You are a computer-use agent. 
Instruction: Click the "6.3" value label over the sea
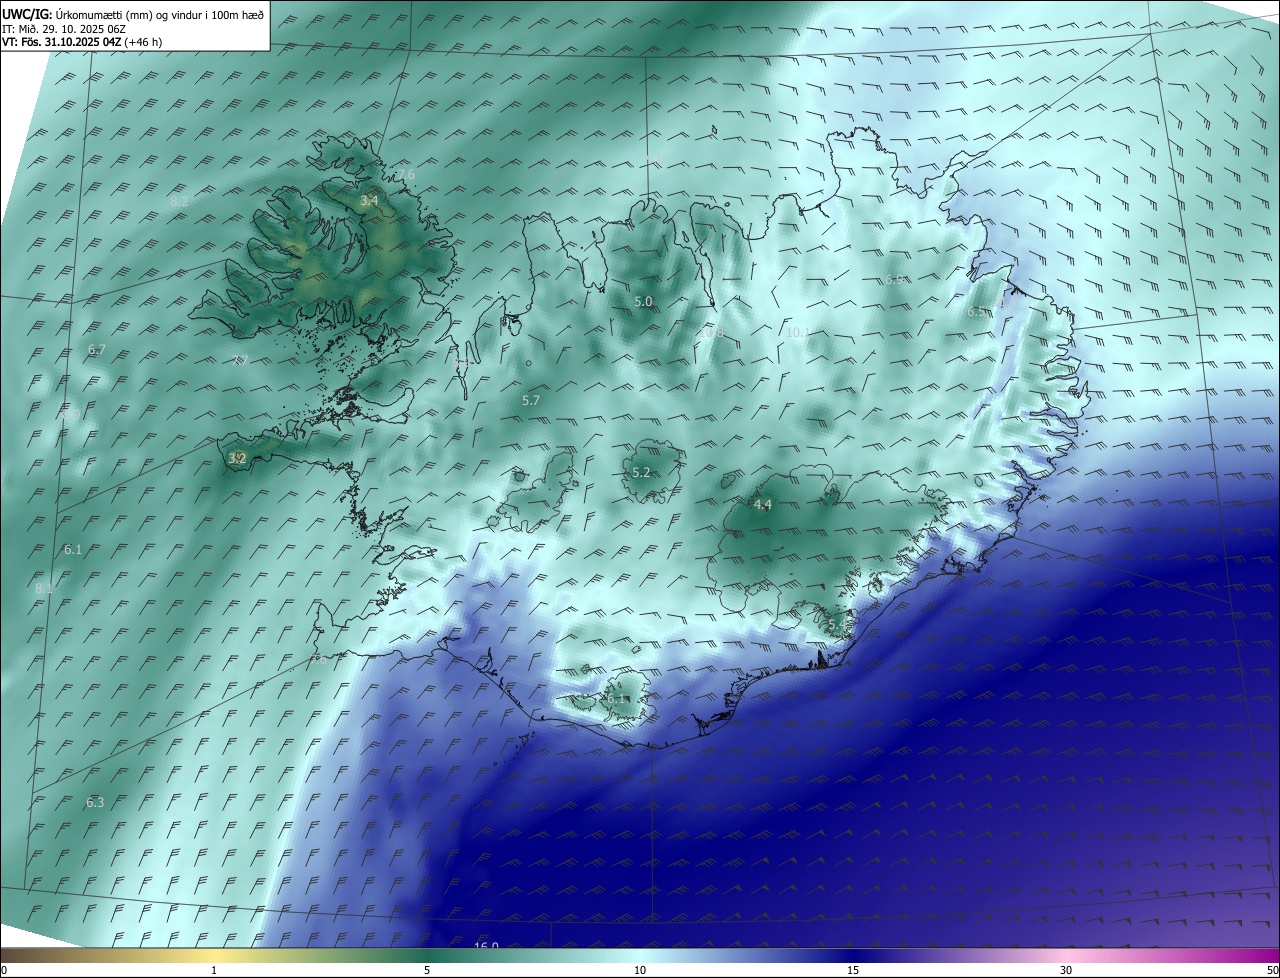point(95,802)
